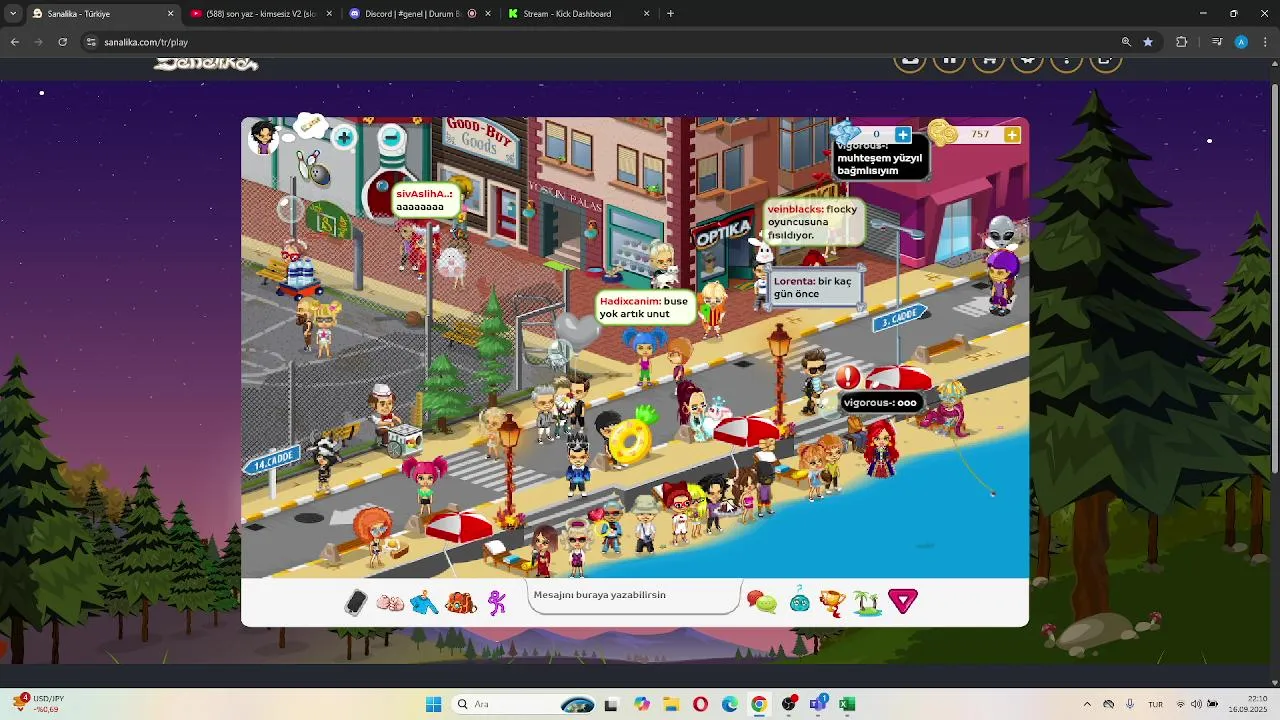
Task: Open a new browser tab
Action: click(x=670, y=14)
